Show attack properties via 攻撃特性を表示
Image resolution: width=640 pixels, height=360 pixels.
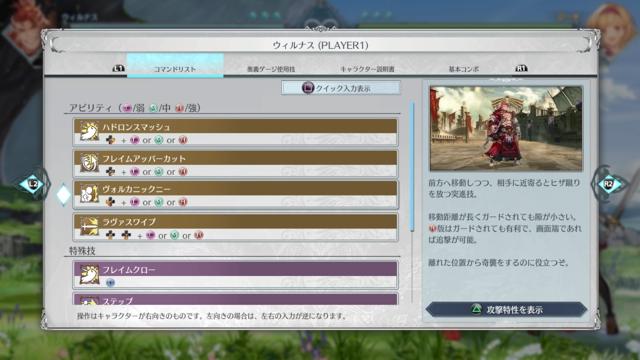coord(506,310)
